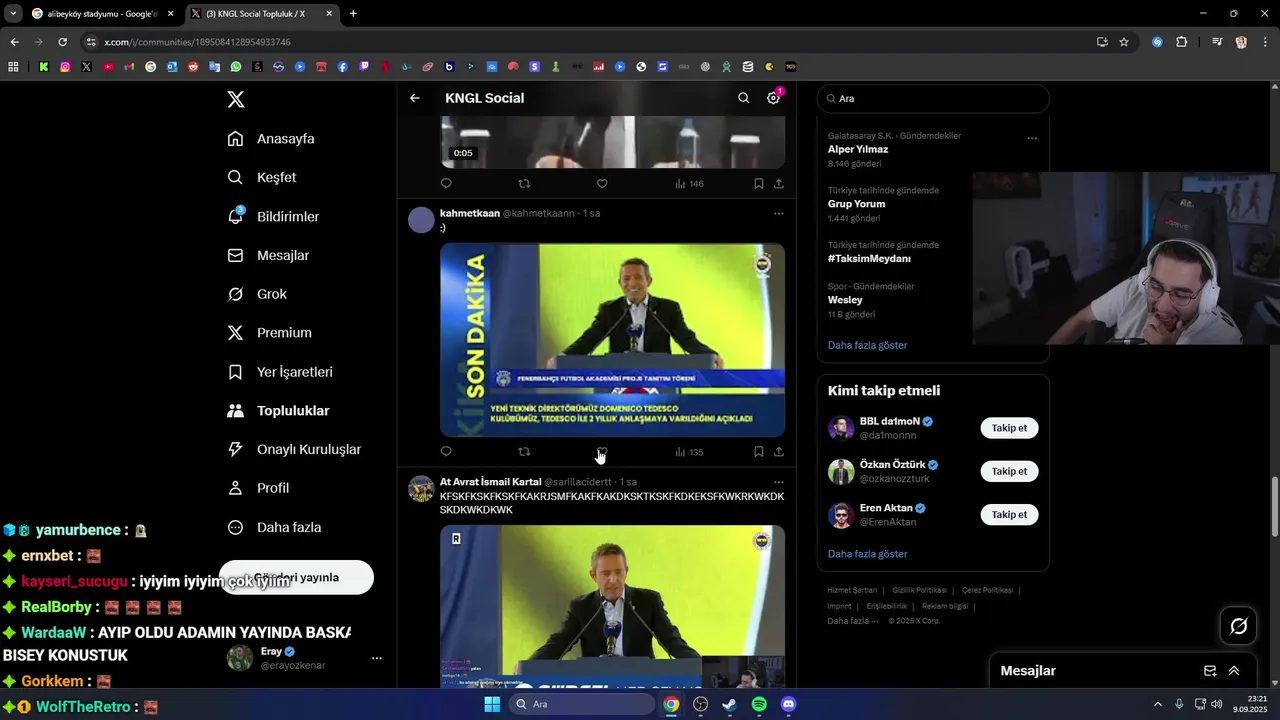Show more follow suggestions

tap(867, 554)
